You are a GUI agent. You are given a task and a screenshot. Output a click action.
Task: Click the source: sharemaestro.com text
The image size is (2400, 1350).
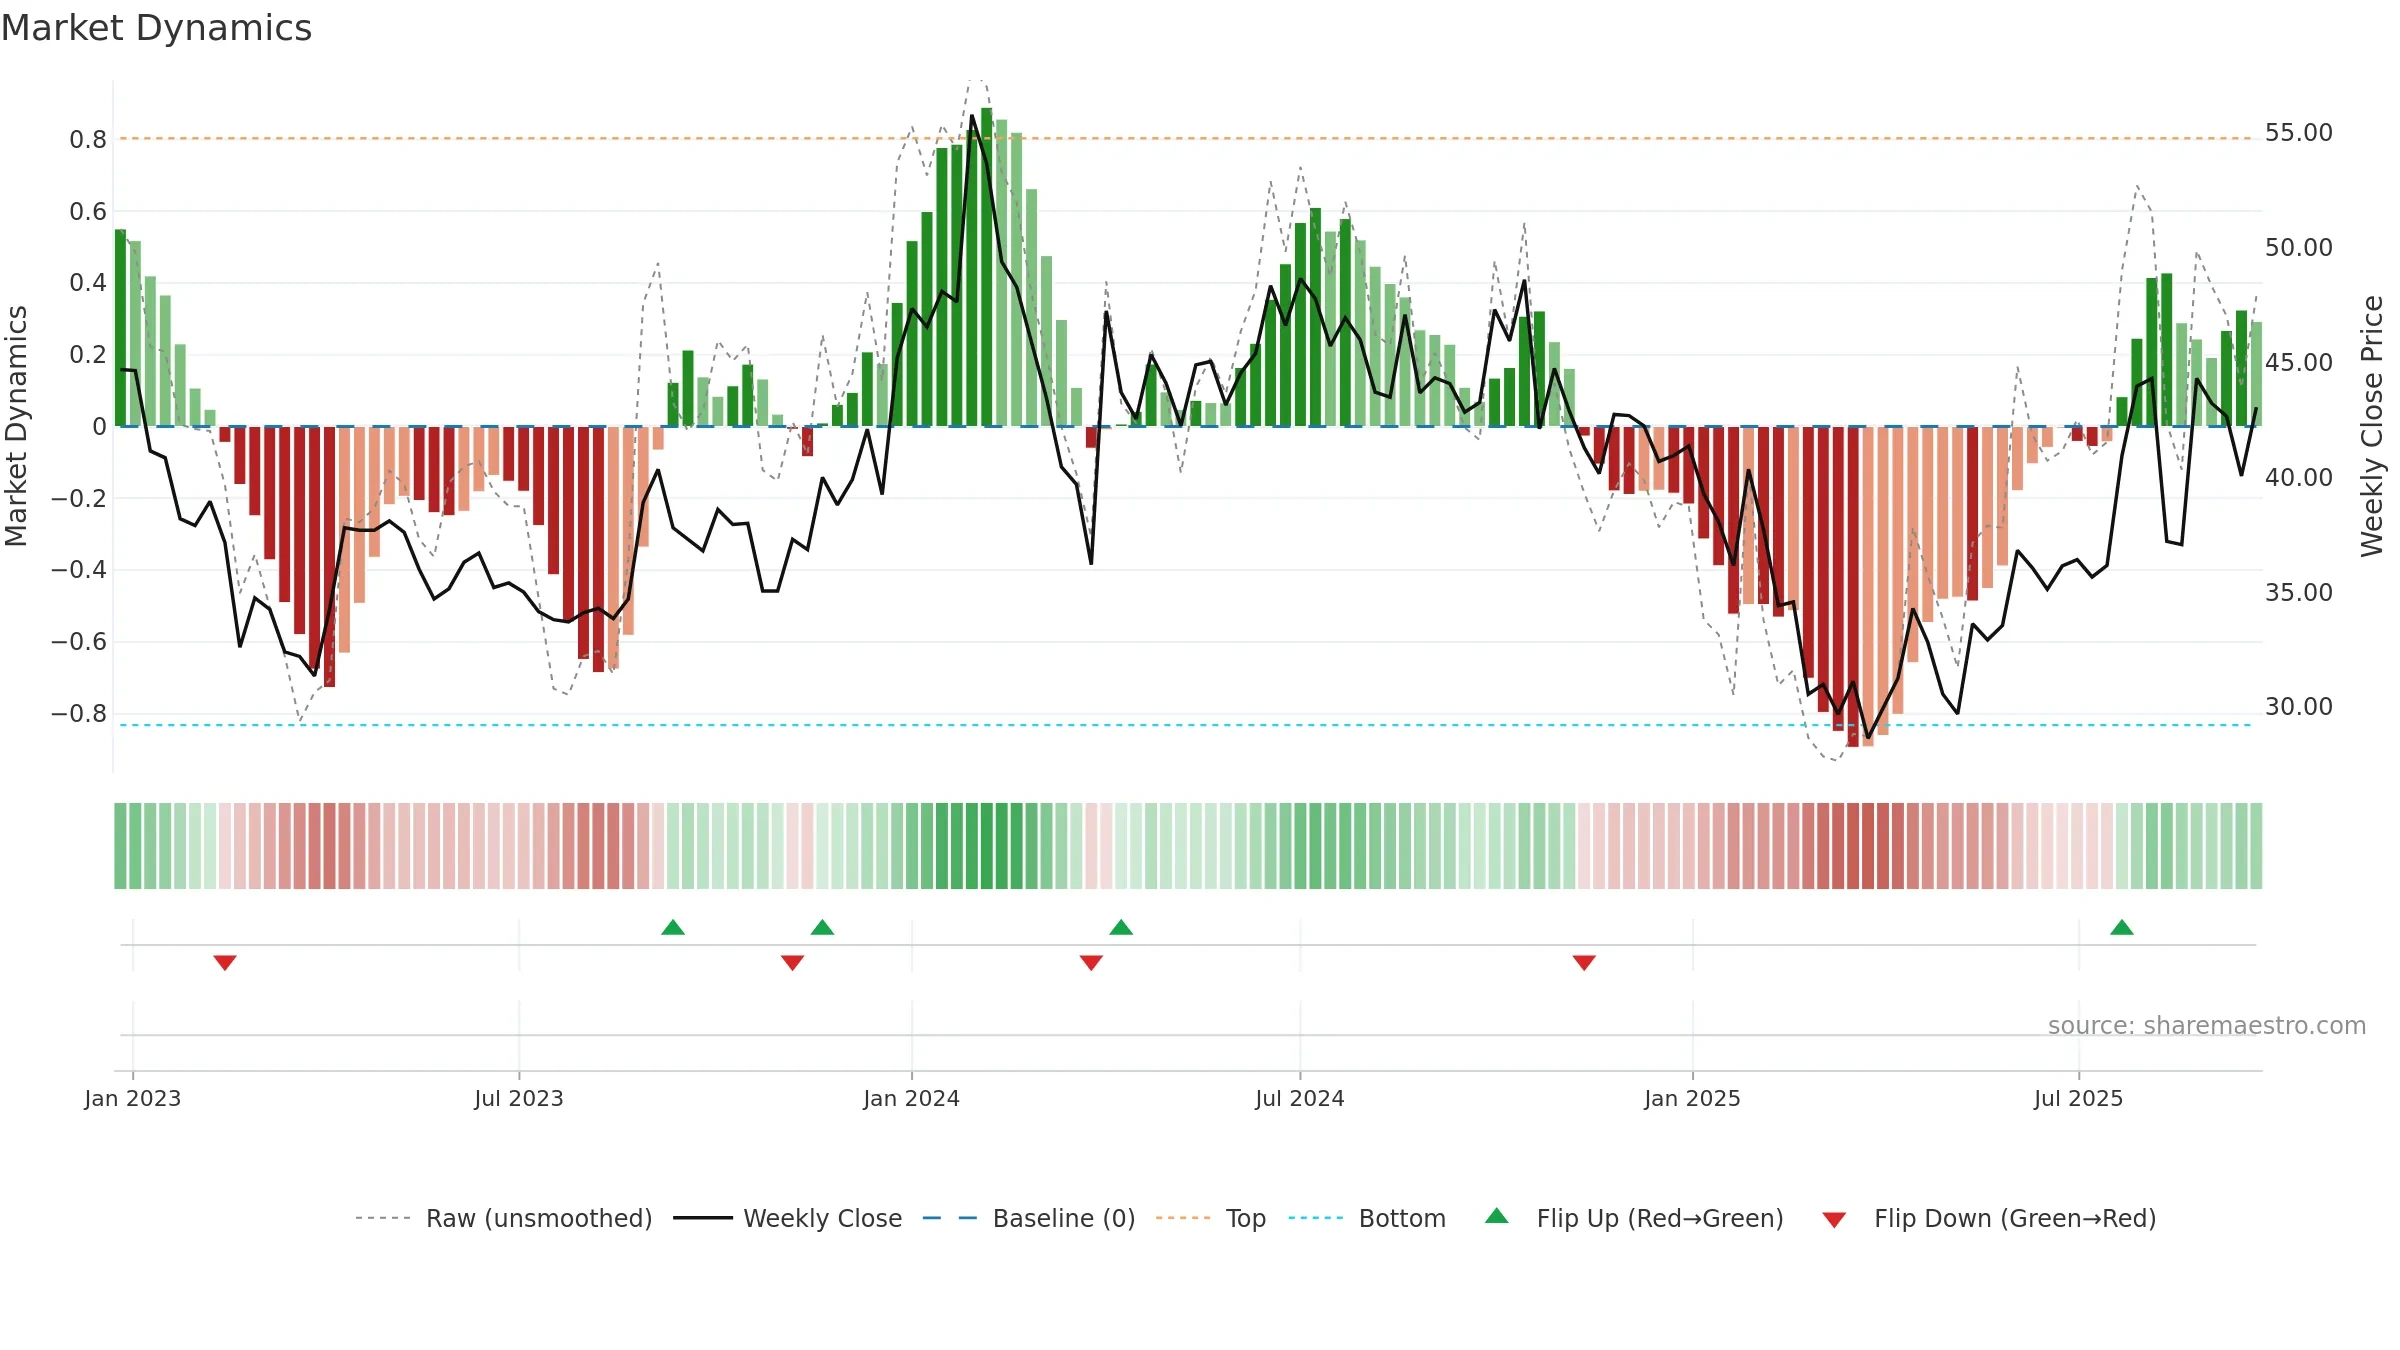click(x=2207, y=1025)
